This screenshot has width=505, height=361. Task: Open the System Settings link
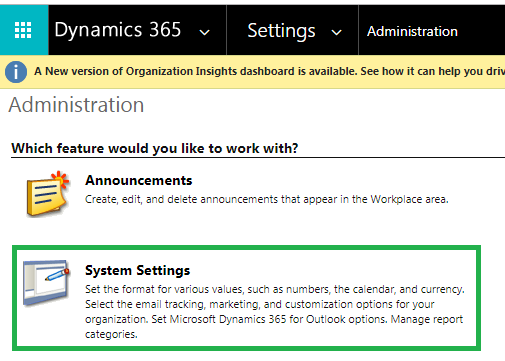pyautogui.click(x=137, y=270)
